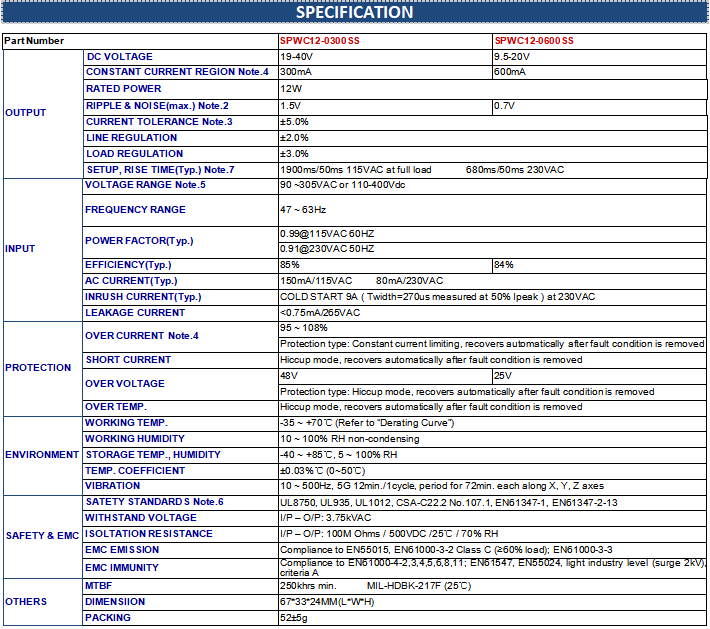Click the SPECIFICATION title banner

(354, 13)
